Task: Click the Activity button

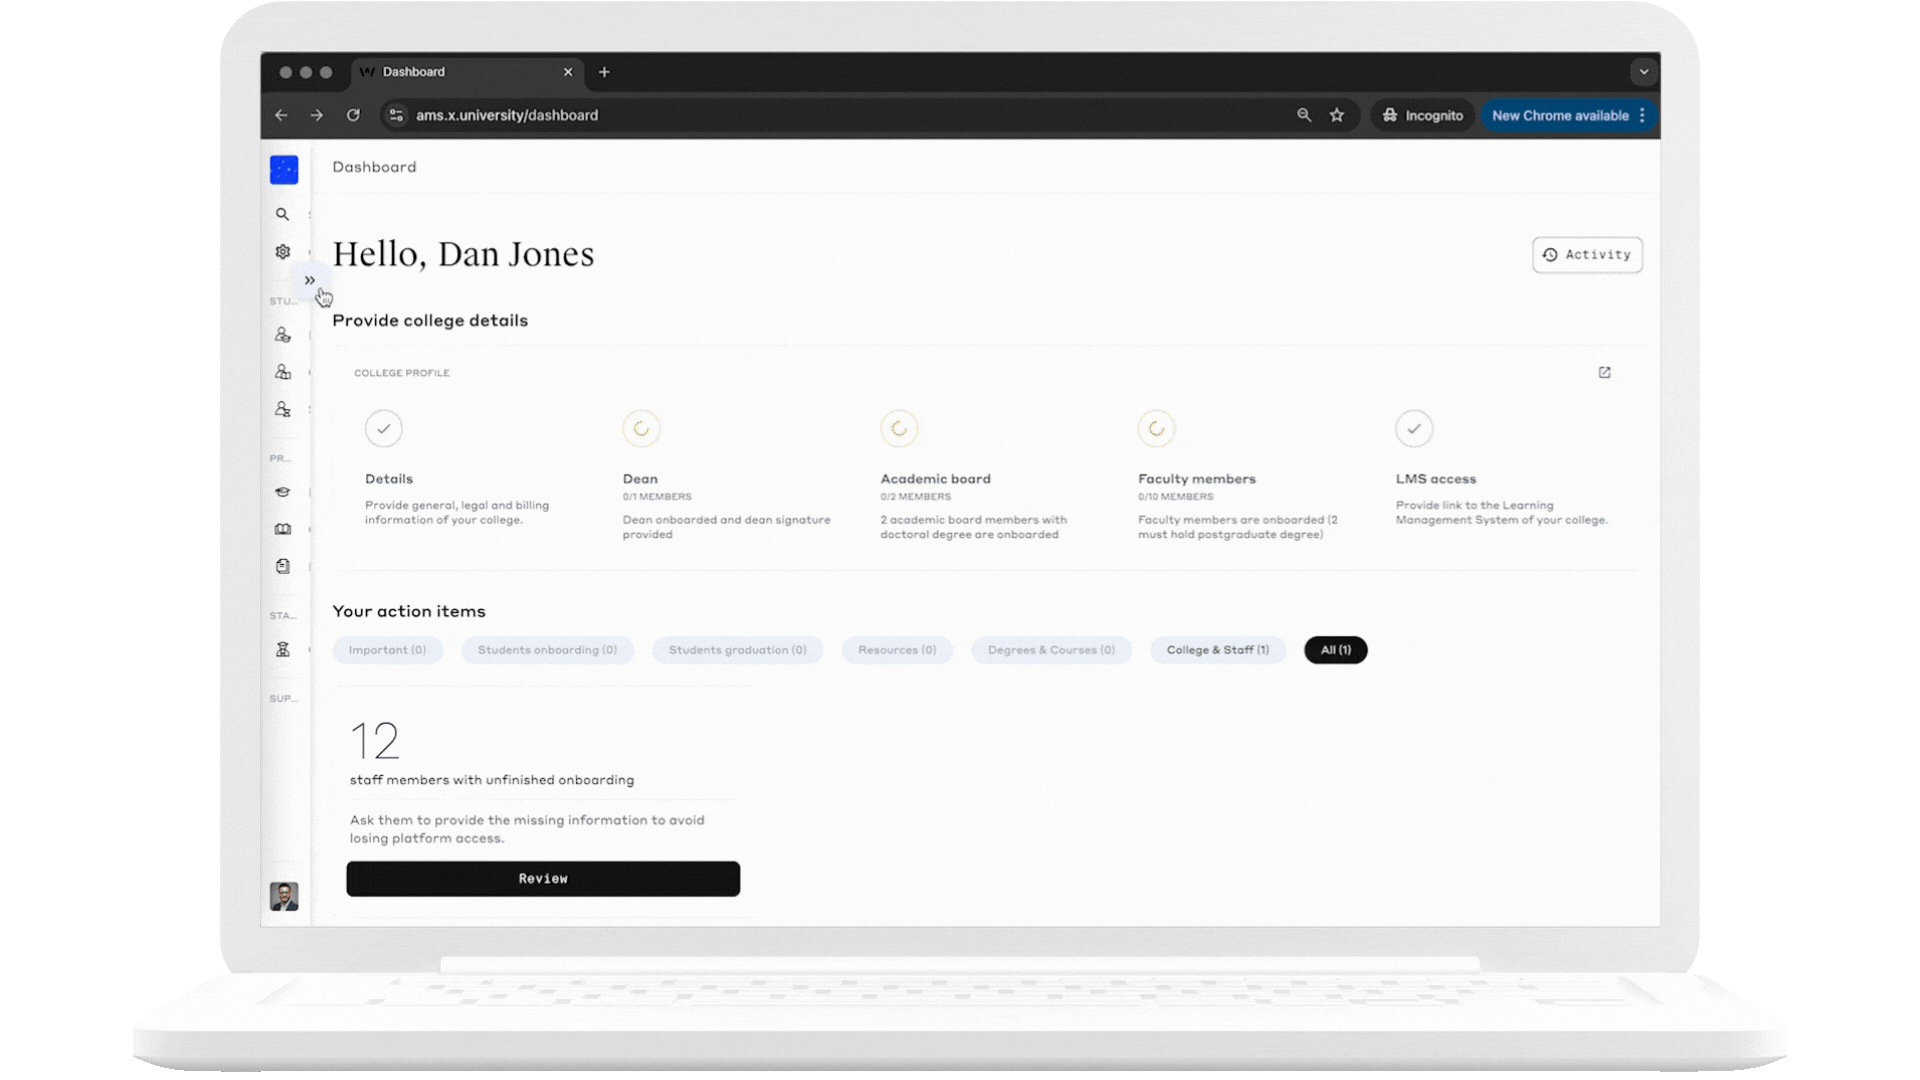Action: [1587, 255]
